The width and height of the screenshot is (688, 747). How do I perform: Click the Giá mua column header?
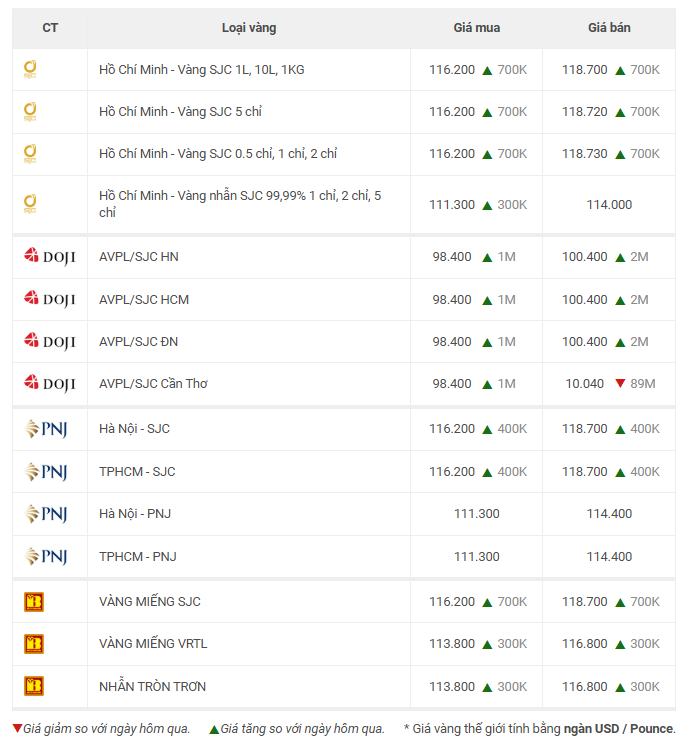(x=476, y=28)
